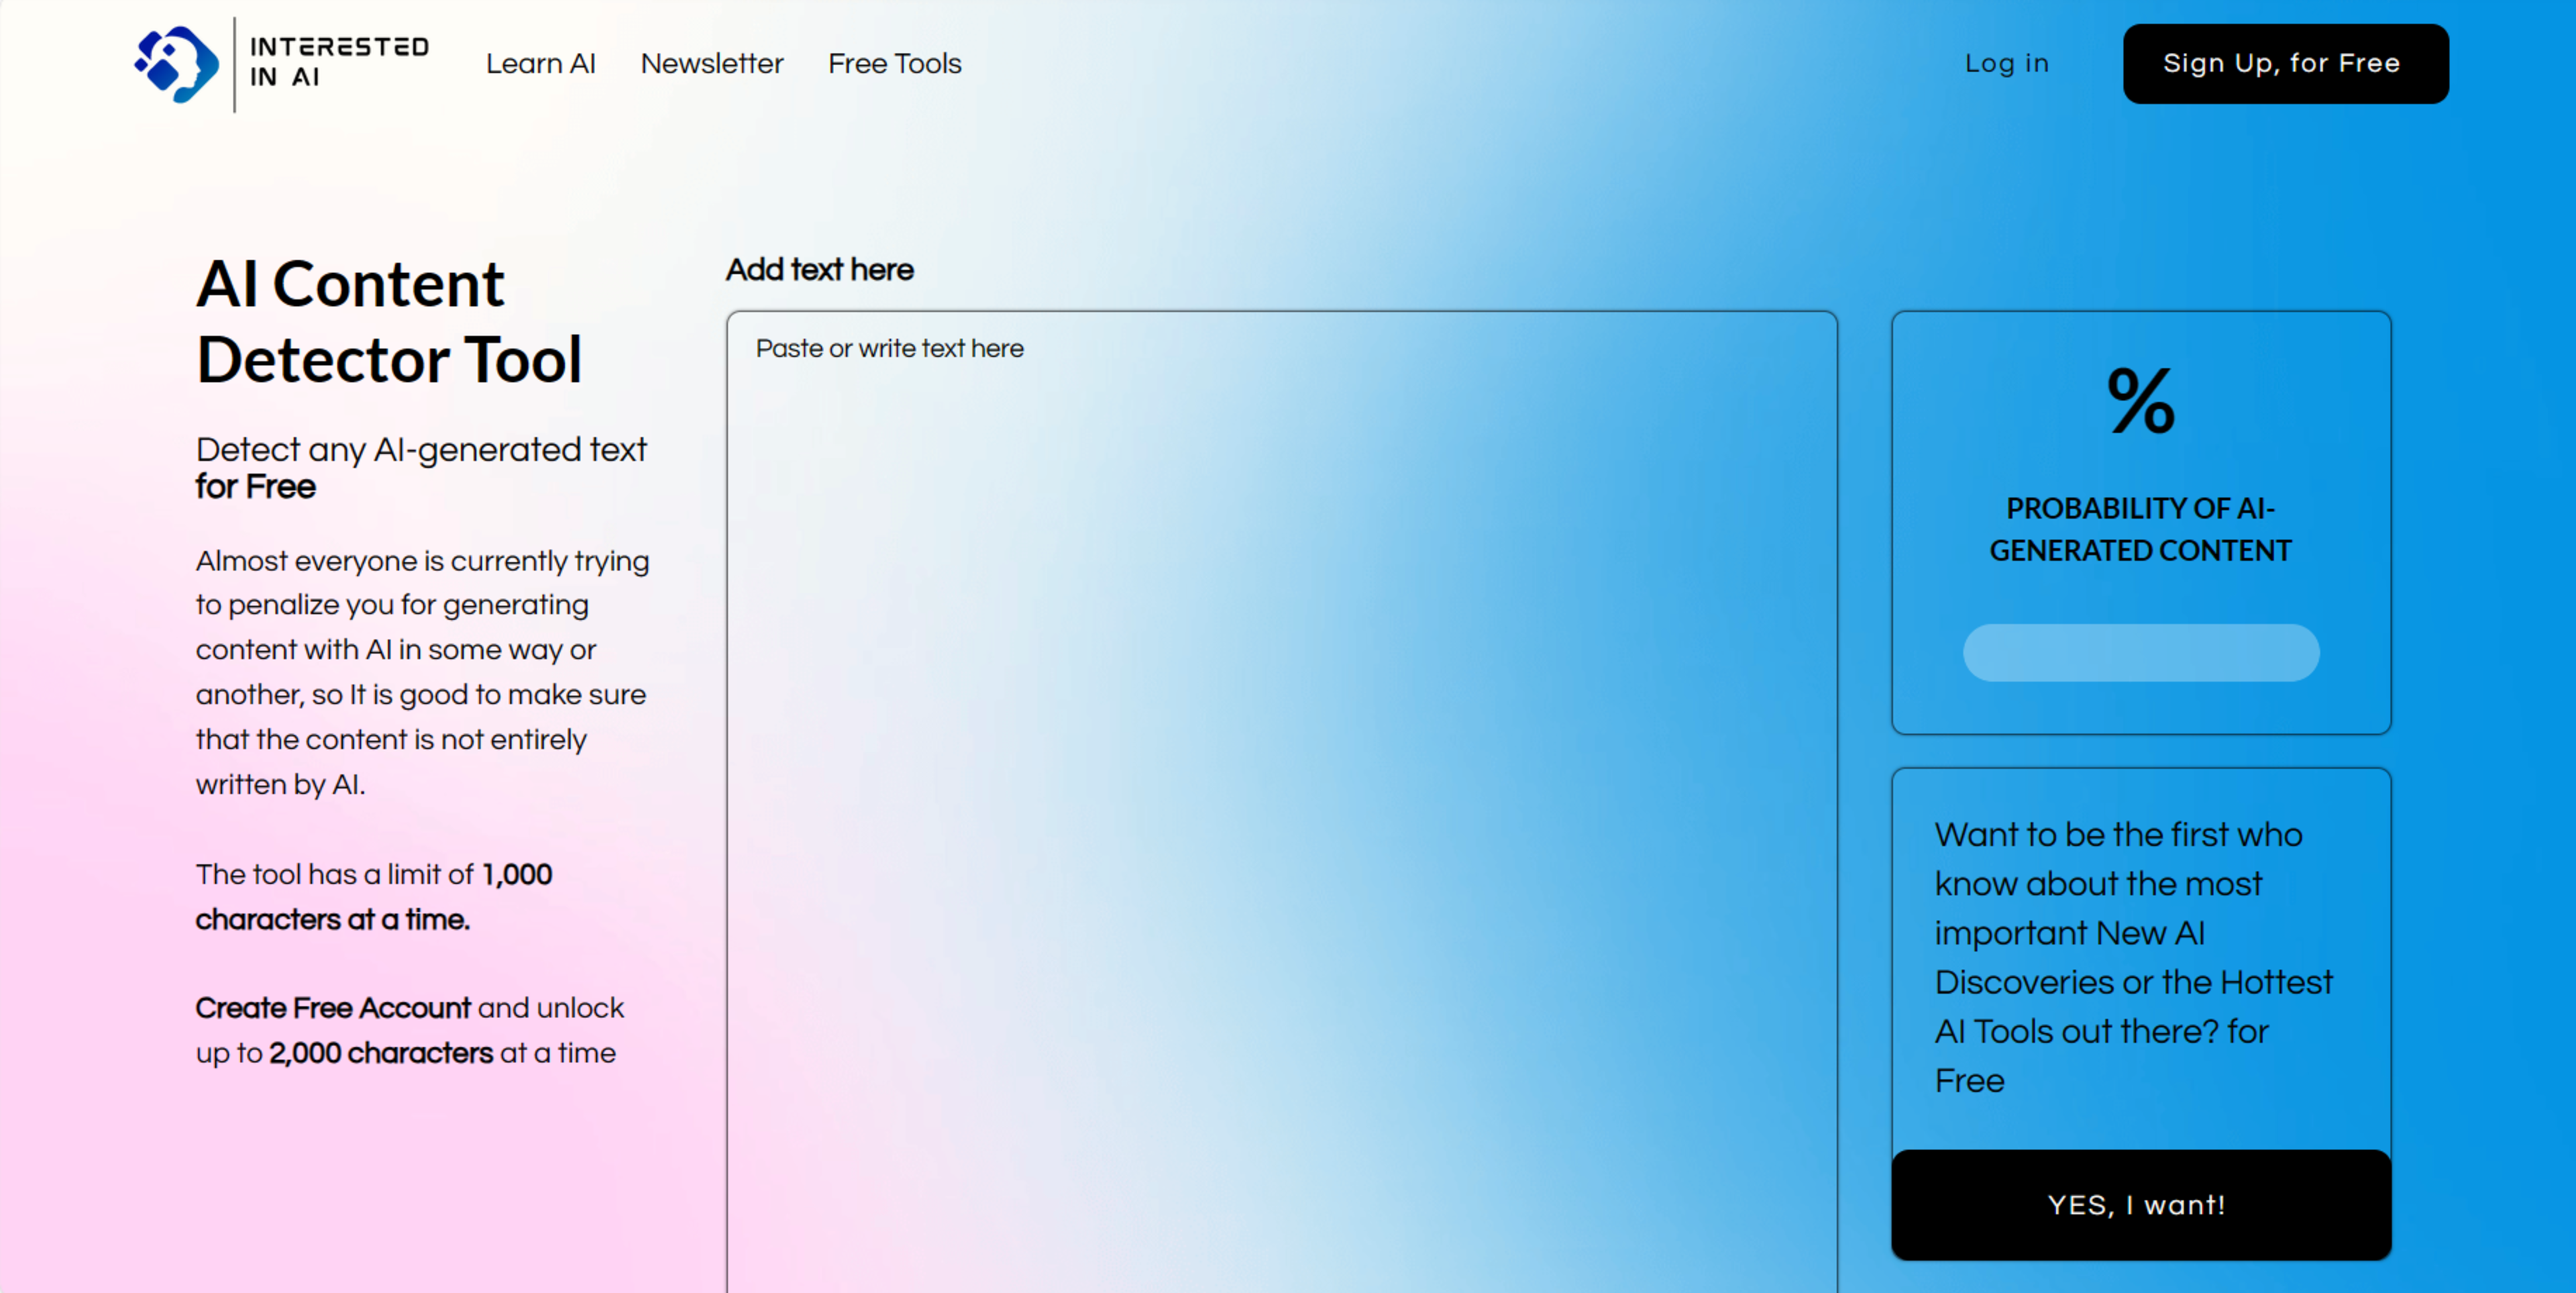Viewport: 2576px width, 1293px height.
Task: Click the 2,000 characters bold text
Action: coord(380,1053)
